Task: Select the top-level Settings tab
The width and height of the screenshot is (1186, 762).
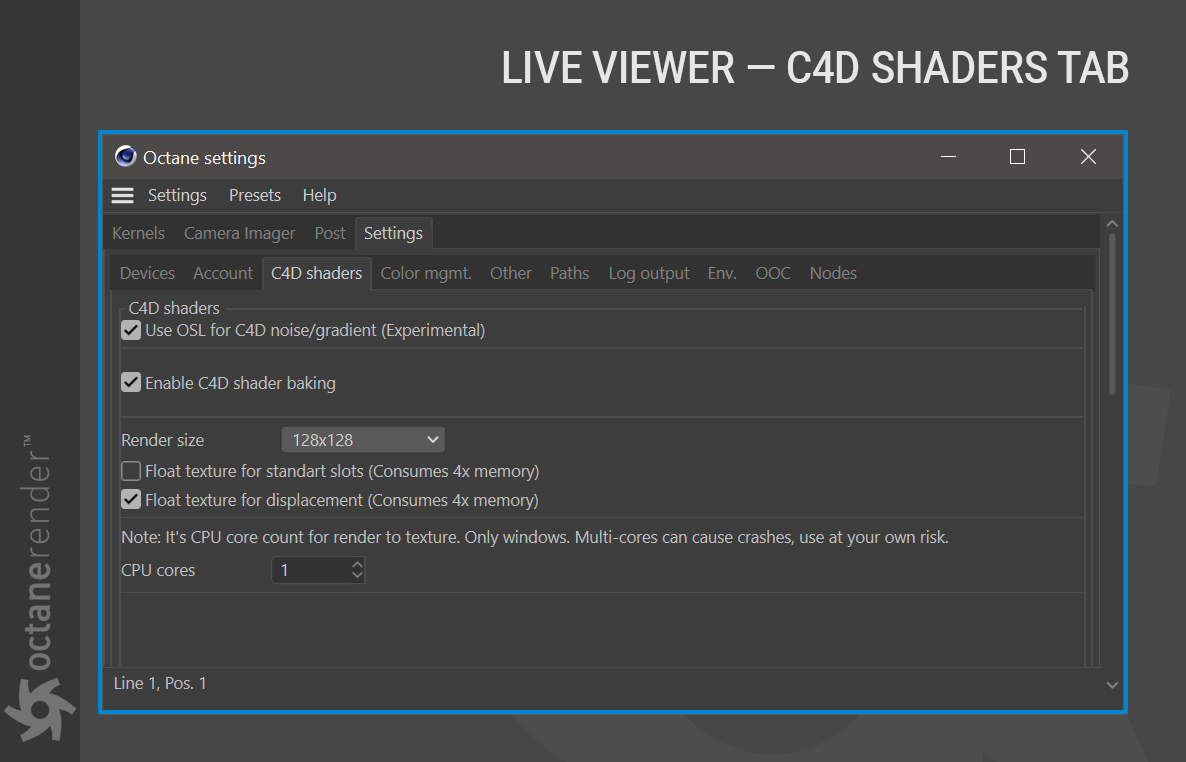Action: coord(393,233)
